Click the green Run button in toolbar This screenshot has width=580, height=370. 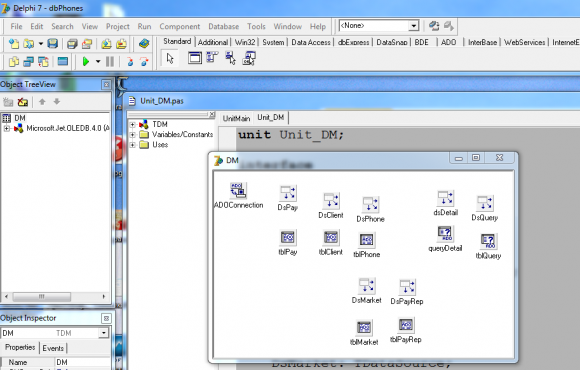(86, 61)
